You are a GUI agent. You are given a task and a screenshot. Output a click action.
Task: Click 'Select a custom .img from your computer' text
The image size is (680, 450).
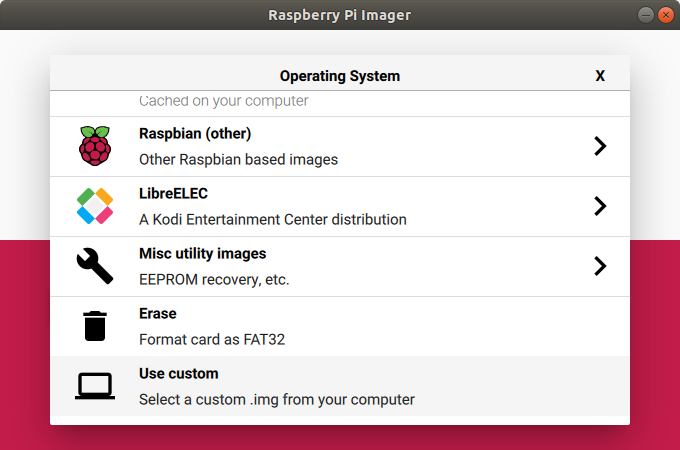[277, 400]
